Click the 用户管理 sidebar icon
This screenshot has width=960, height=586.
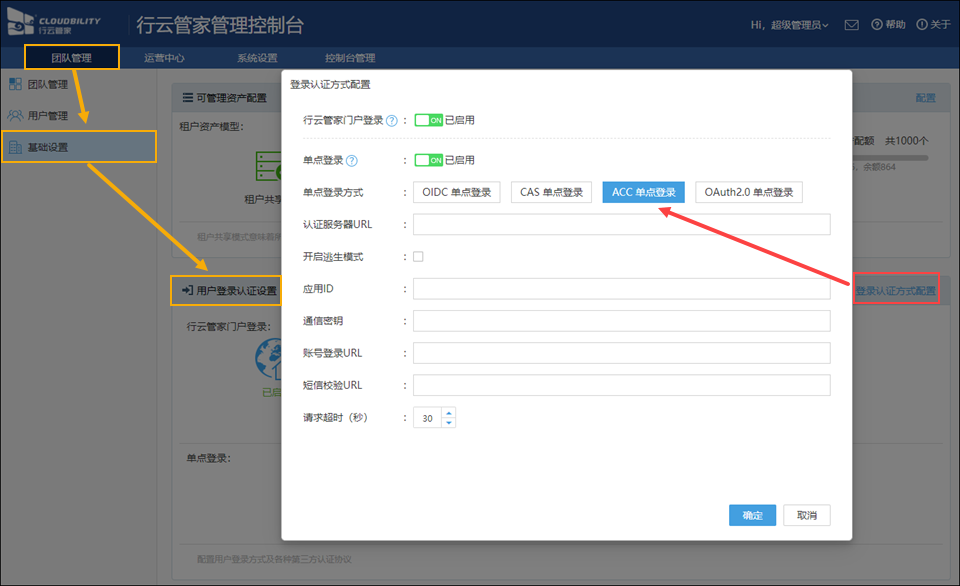(x=15, y=116)
